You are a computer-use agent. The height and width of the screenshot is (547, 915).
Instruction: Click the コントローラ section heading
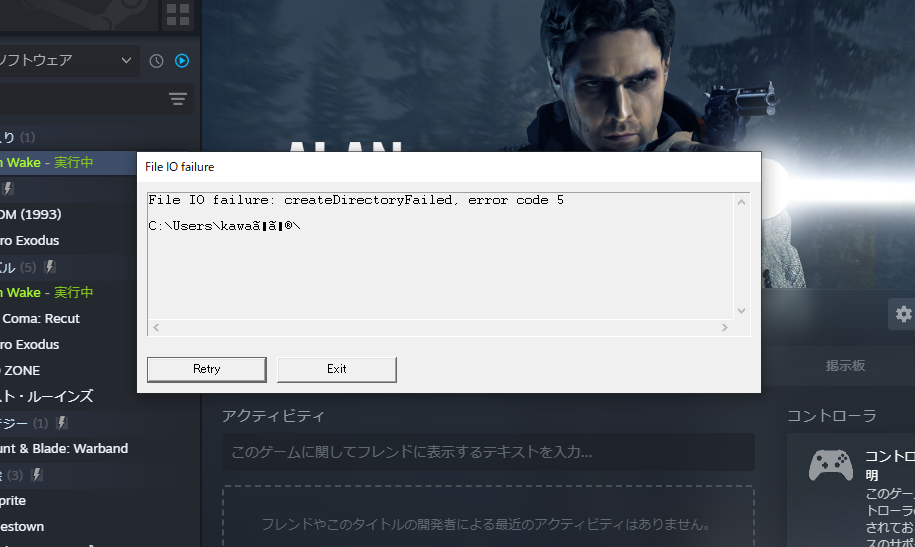[832, 416]
